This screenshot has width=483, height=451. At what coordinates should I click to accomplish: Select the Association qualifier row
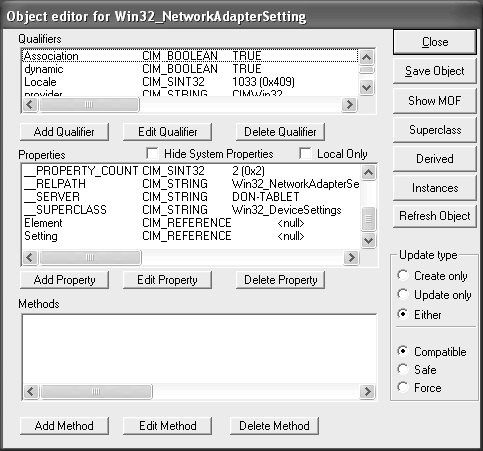190,56
